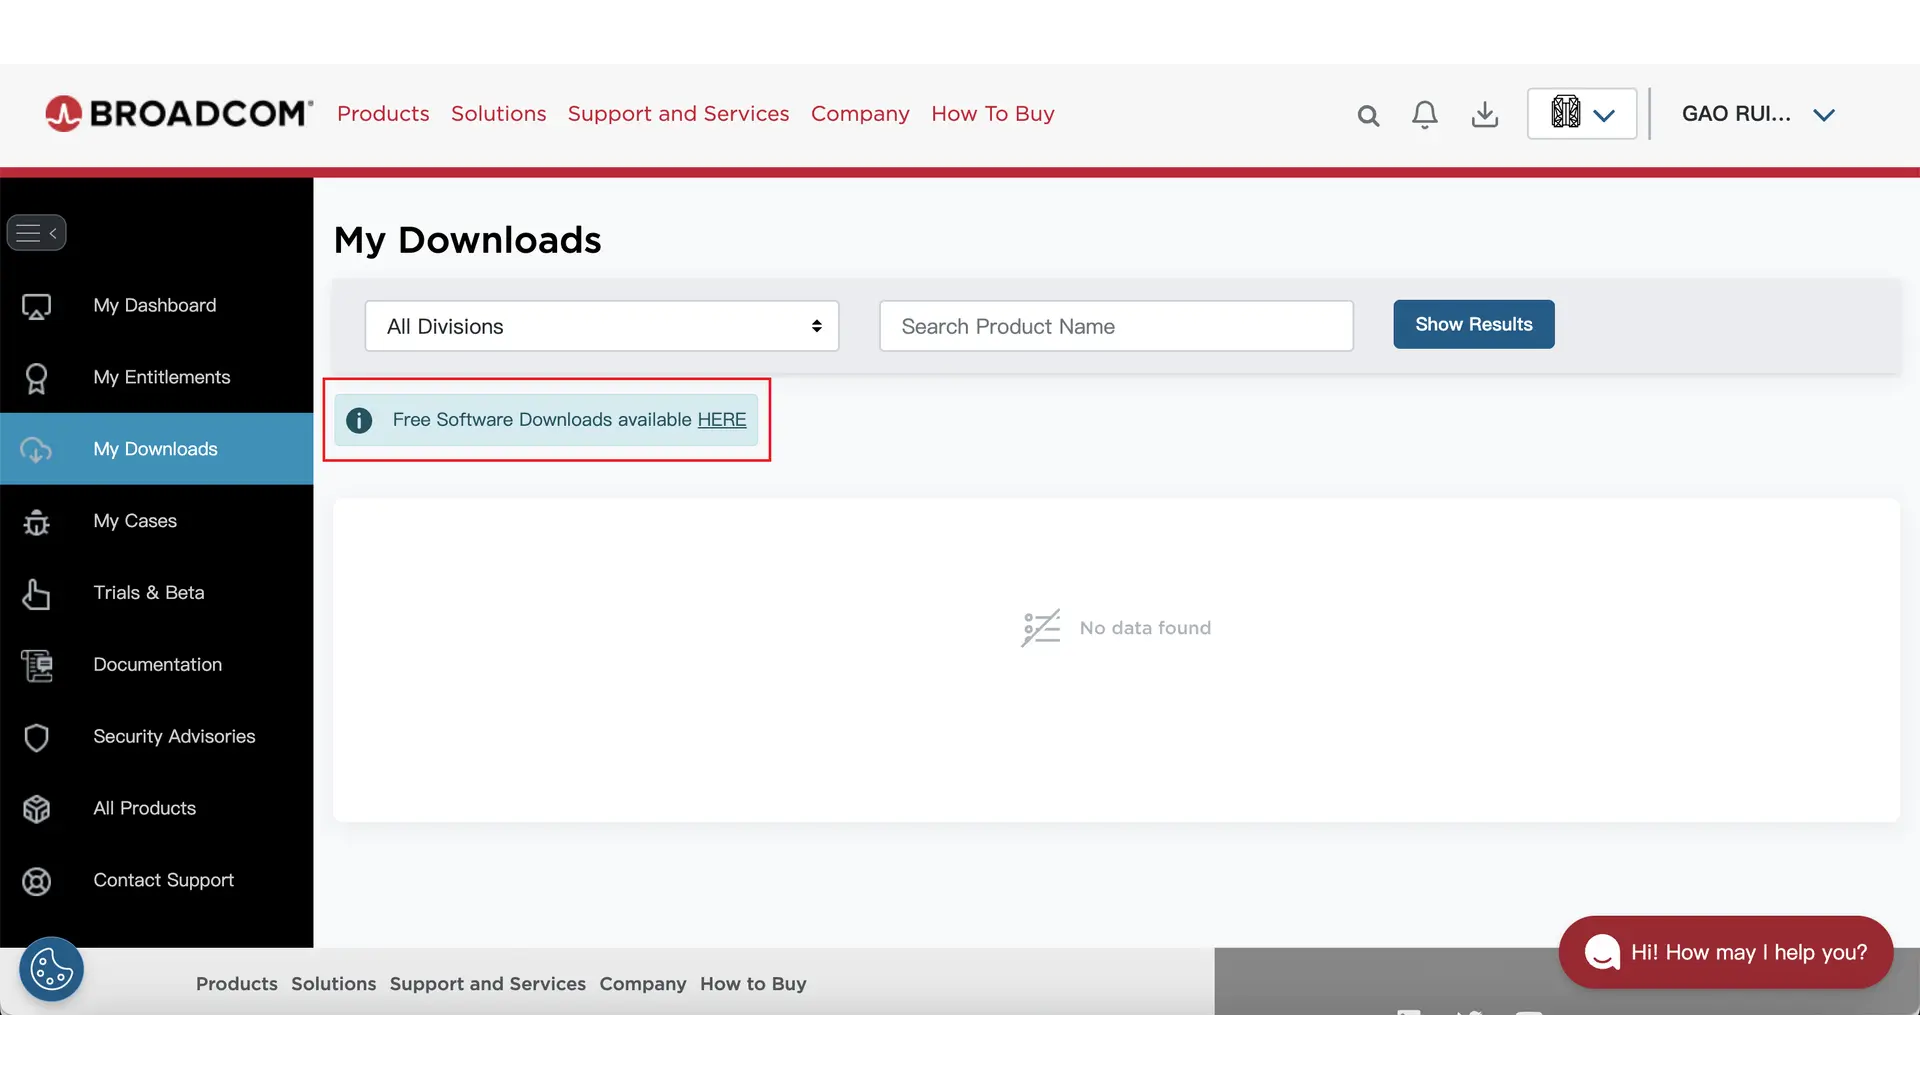Open How To Buy top menu
Viewport: 1920px width, 1080px height.
pos(993,114)
